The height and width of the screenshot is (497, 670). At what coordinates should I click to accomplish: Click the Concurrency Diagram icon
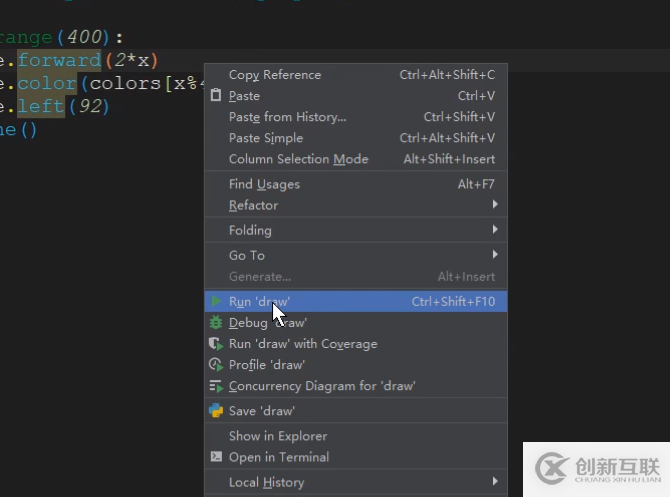(216, 386)
